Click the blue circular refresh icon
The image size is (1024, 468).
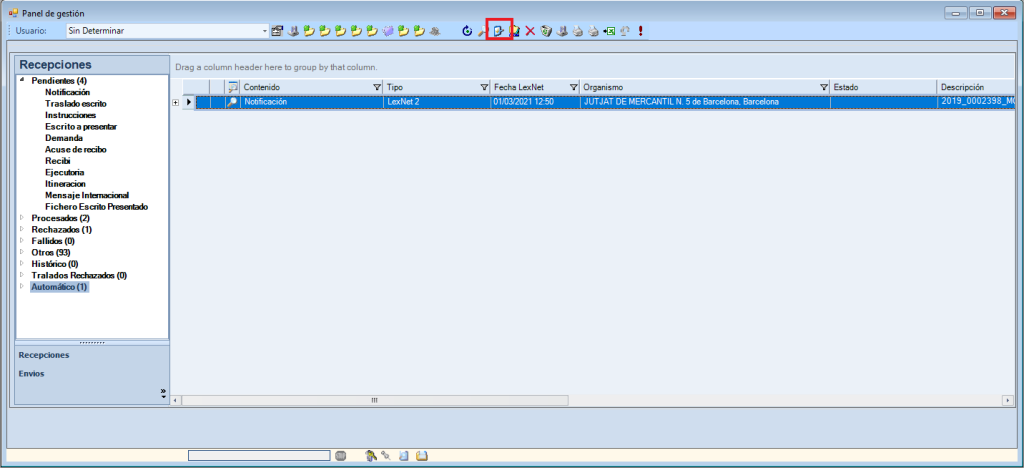(x=466, y=31)
